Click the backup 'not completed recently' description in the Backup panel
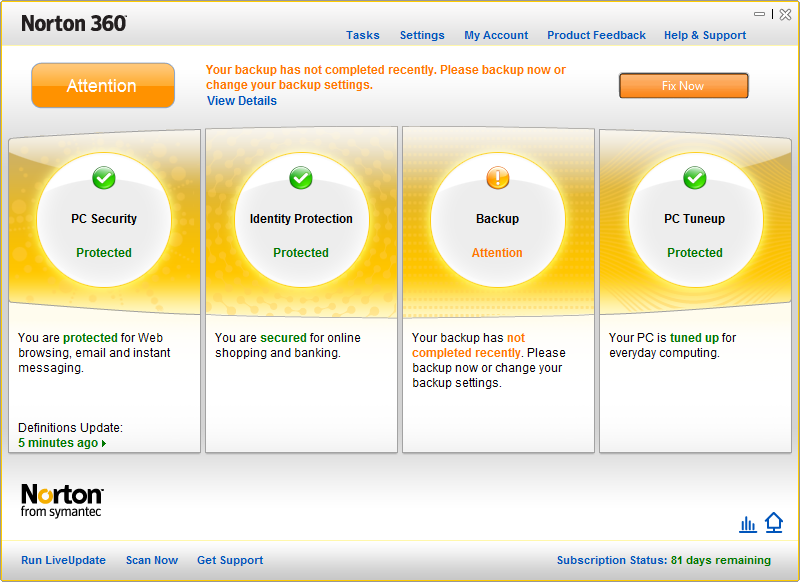The height and width of the screenshot is (582, 800). 489,360
